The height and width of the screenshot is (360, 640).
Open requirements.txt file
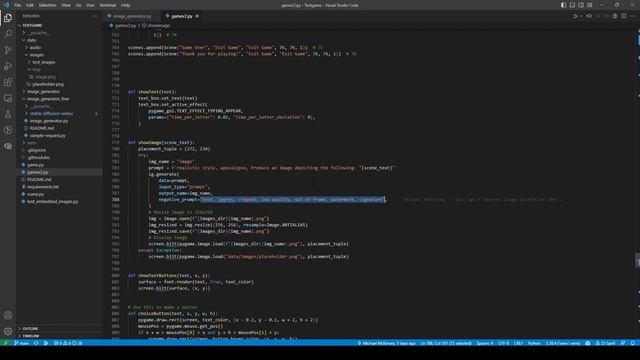pos(42,187)
